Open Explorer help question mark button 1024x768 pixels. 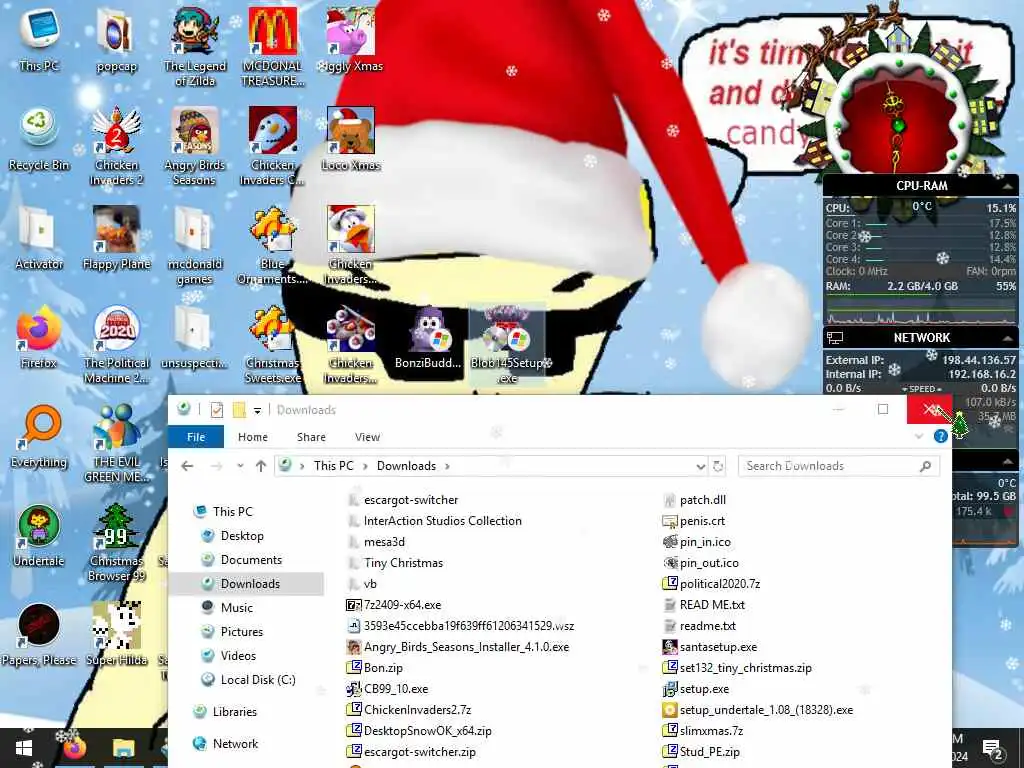click(940, 436)
